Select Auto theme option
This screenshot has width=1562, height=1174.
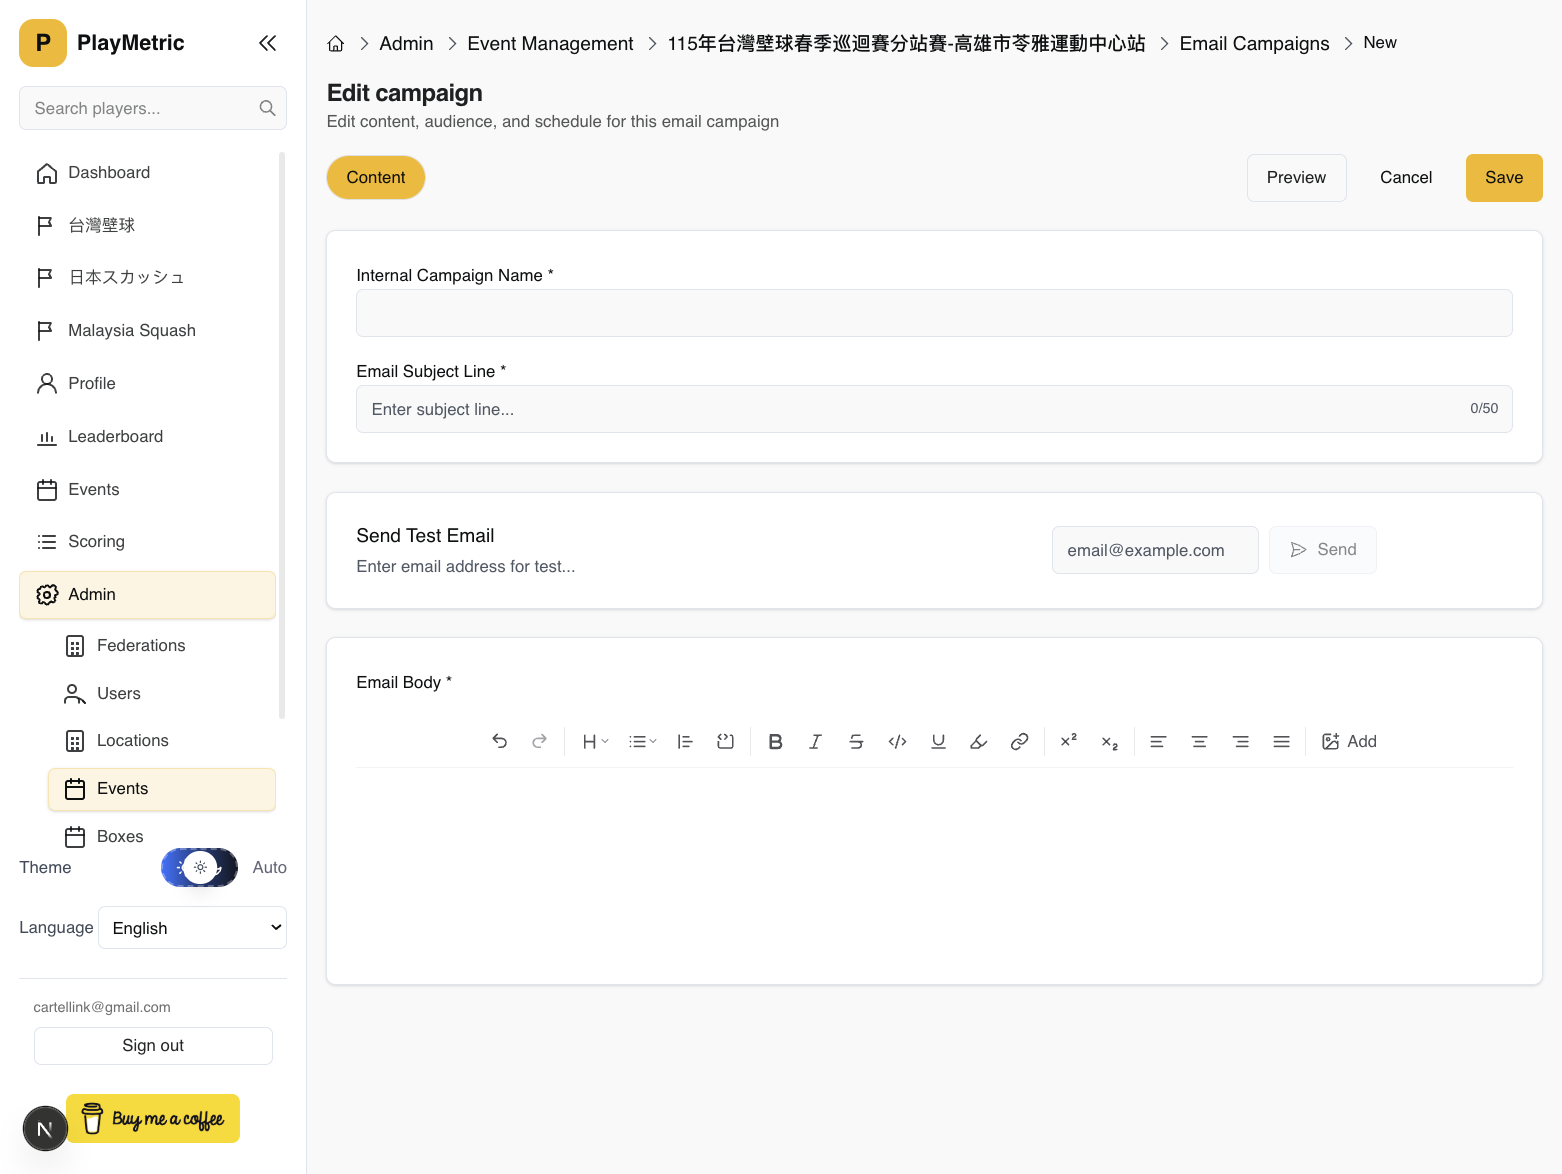[x=269, y=867]
